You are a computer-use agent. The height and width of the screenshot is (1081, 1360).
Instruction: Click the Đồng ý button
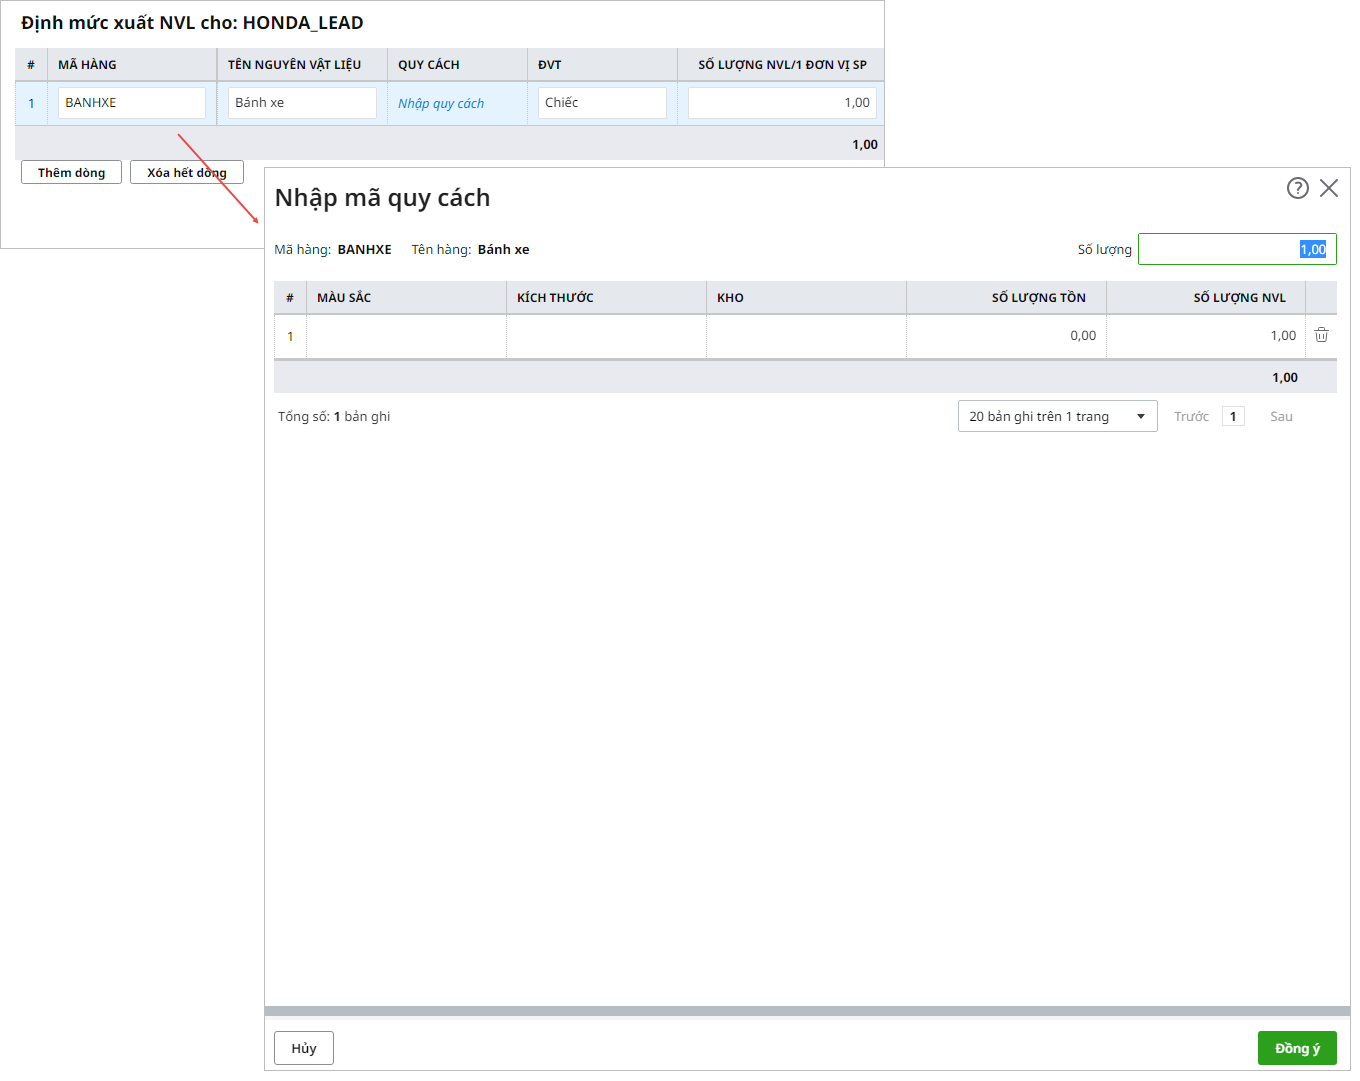1296,1048
